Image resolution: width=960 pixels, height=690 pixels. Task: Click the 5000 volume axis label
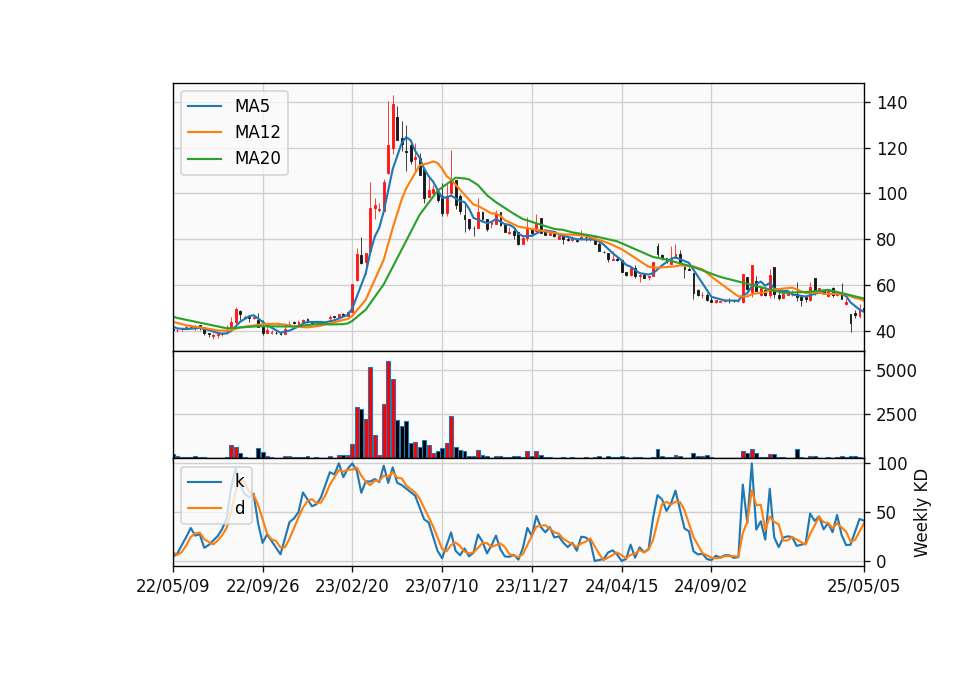897,371
